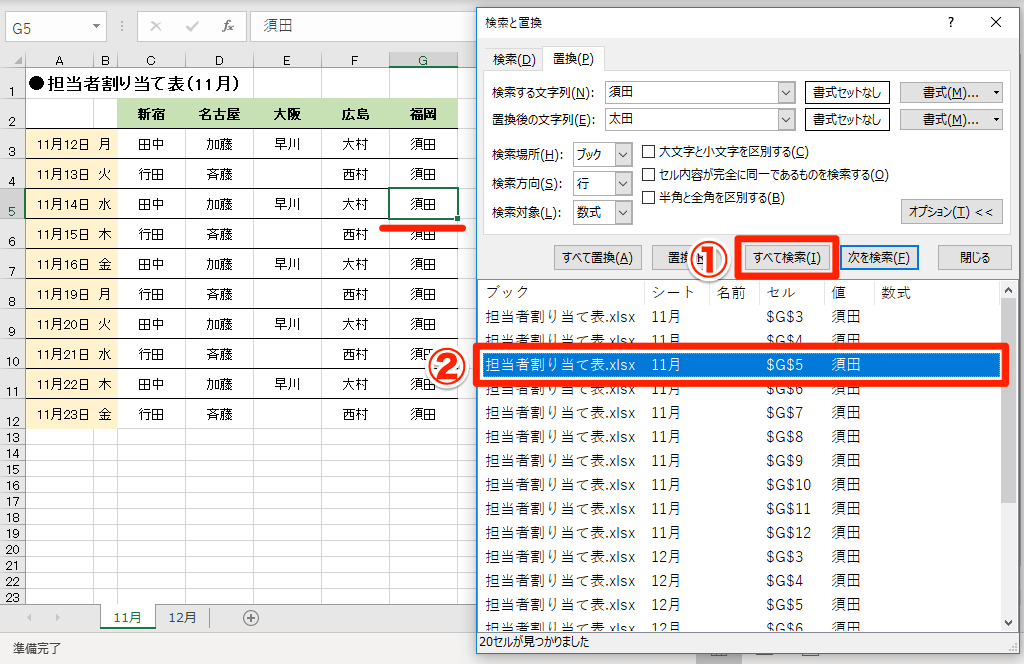
Task: Switch to the 検索(D) tab
Action: pos(514,59)
